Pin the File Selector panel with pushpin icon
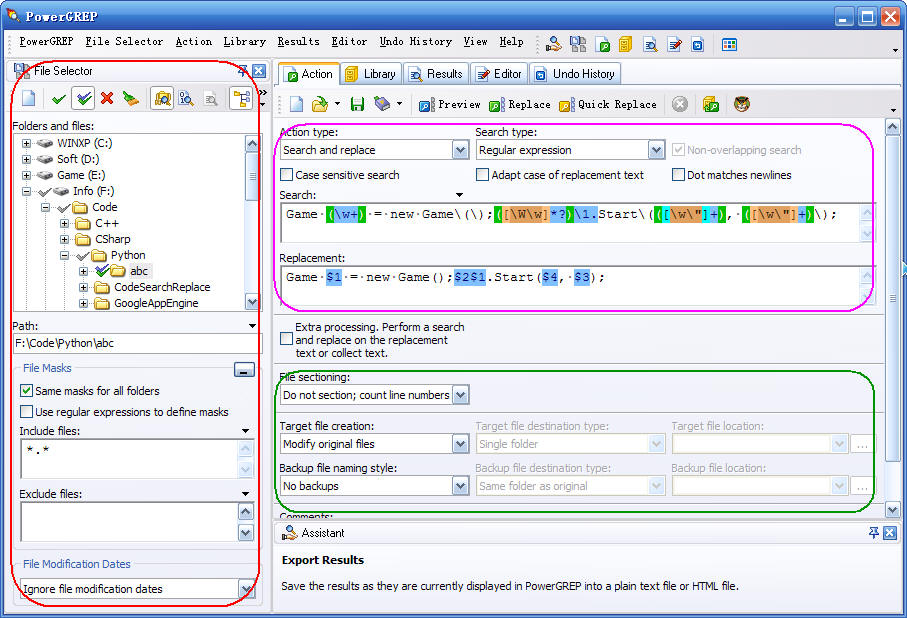 242,71
